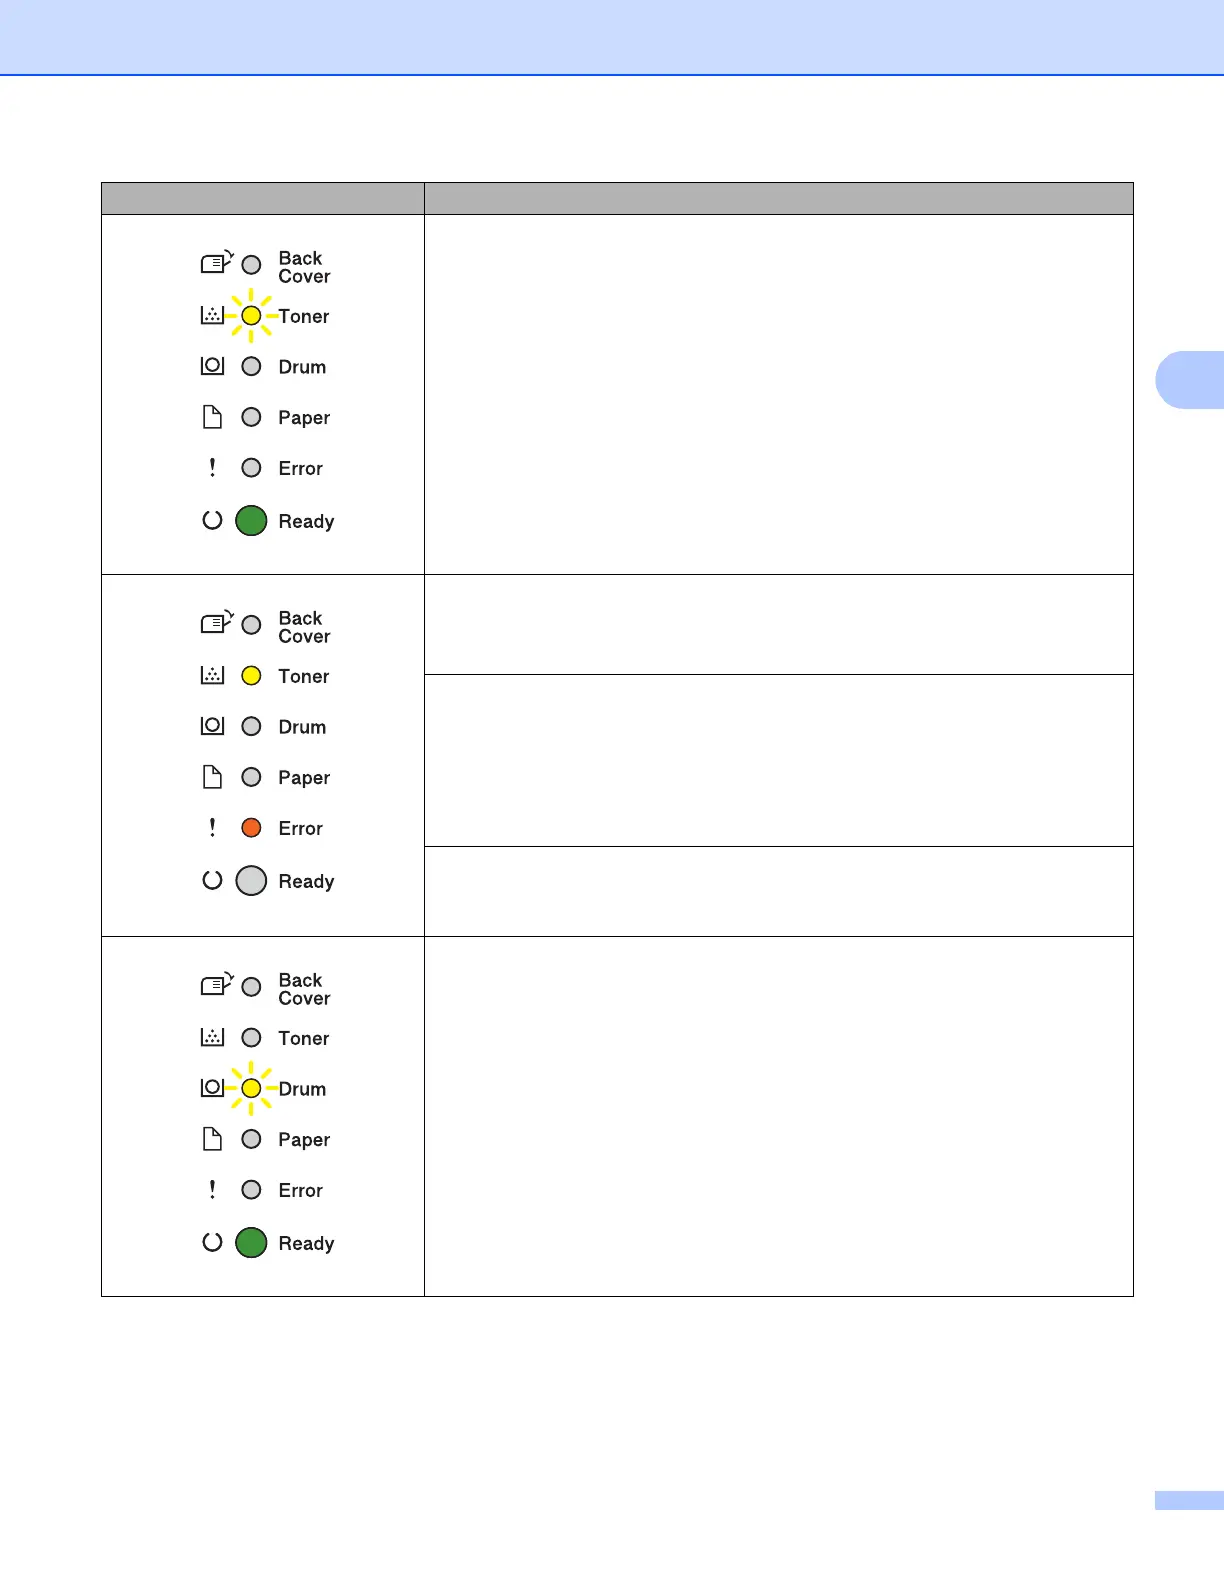This screenshot has height=1584, width=1224.
Task: Click unlit Paper LED in flashing Toner panel
Action: 251,417
